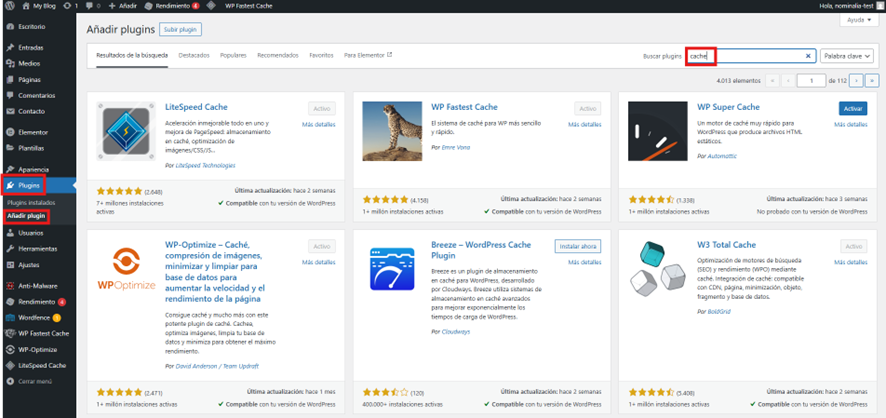Open the comments bubble icon in top bar
886x418 pixels.
coord(89,6)
